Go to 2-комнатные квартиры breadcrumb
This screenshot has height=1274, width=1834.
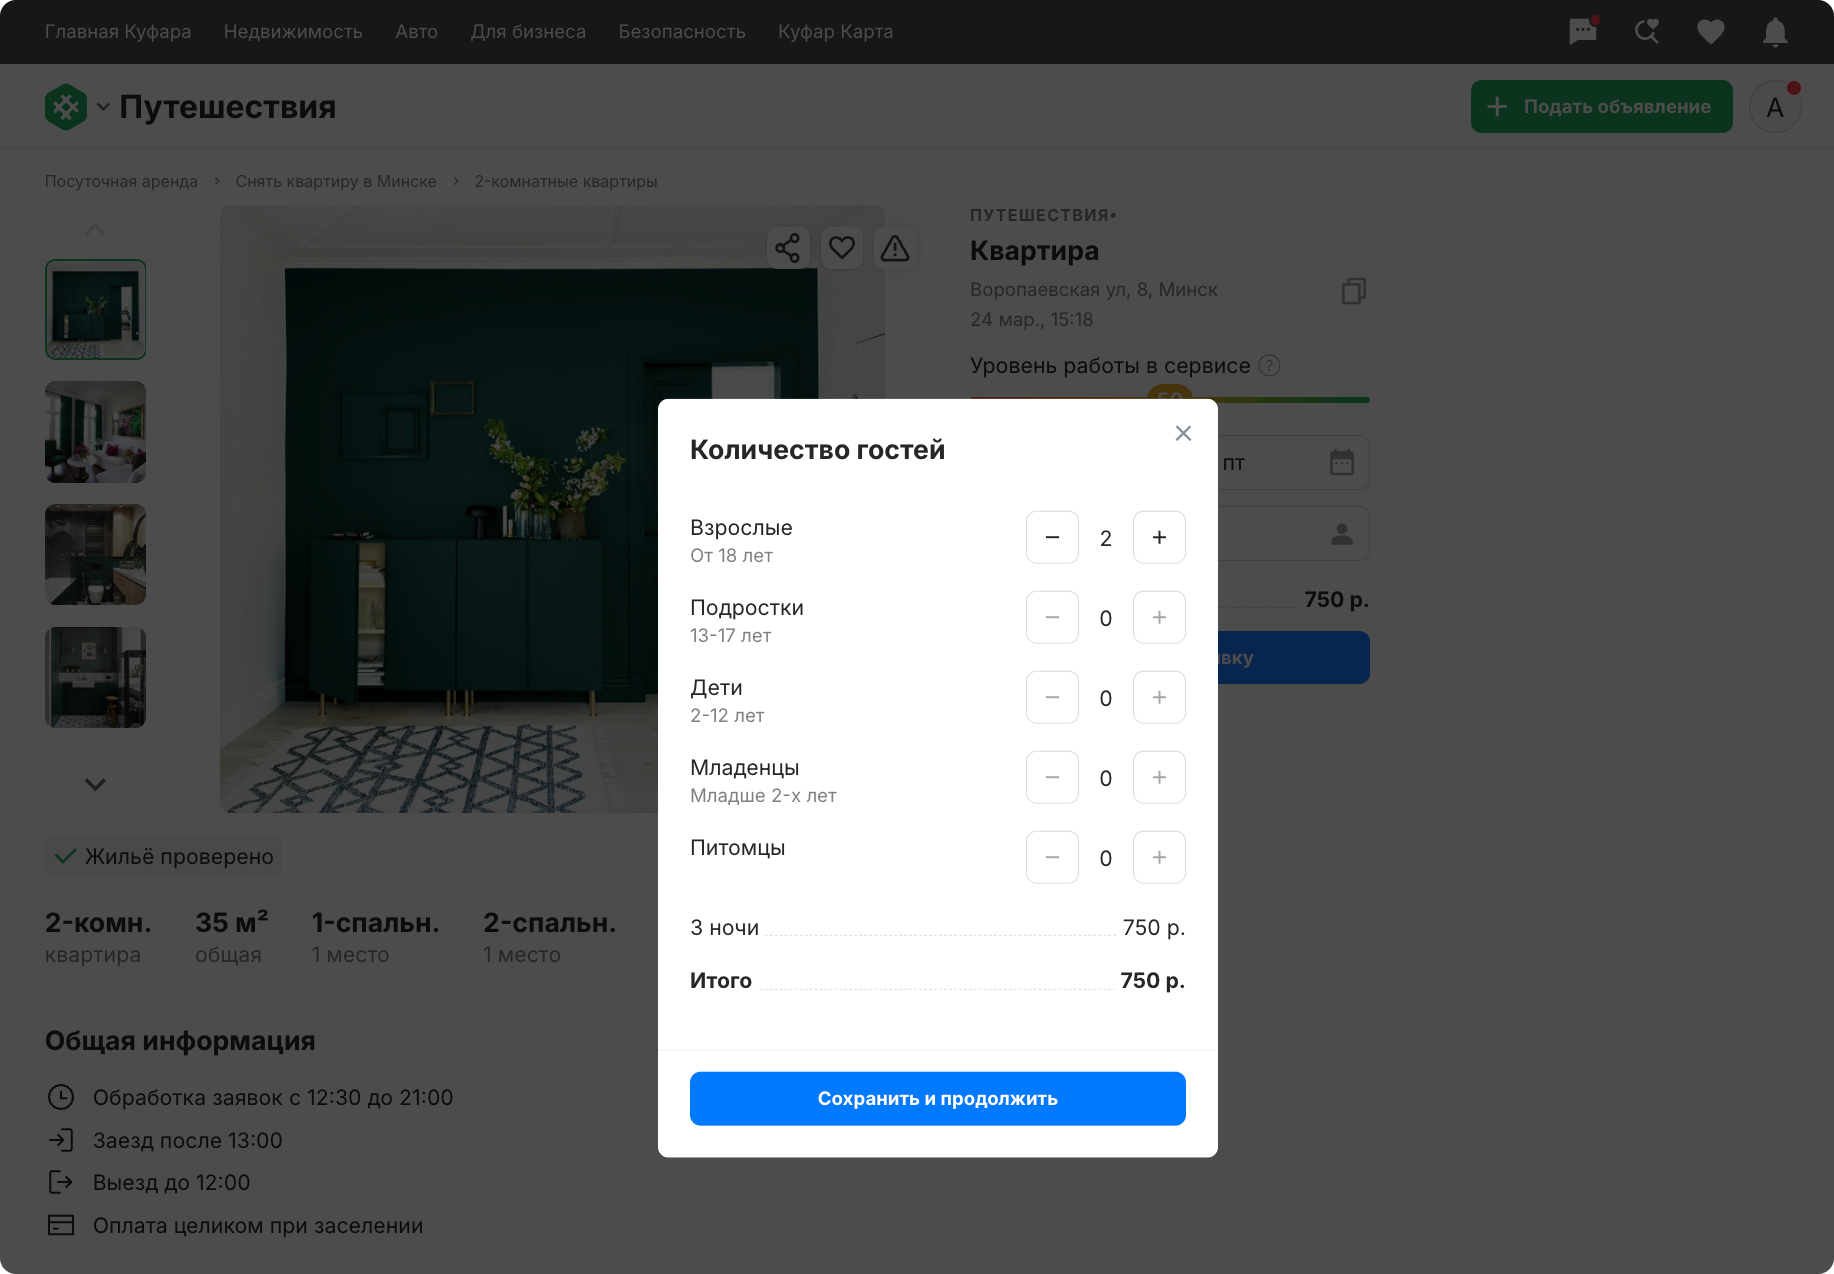(x=566, y=182)
